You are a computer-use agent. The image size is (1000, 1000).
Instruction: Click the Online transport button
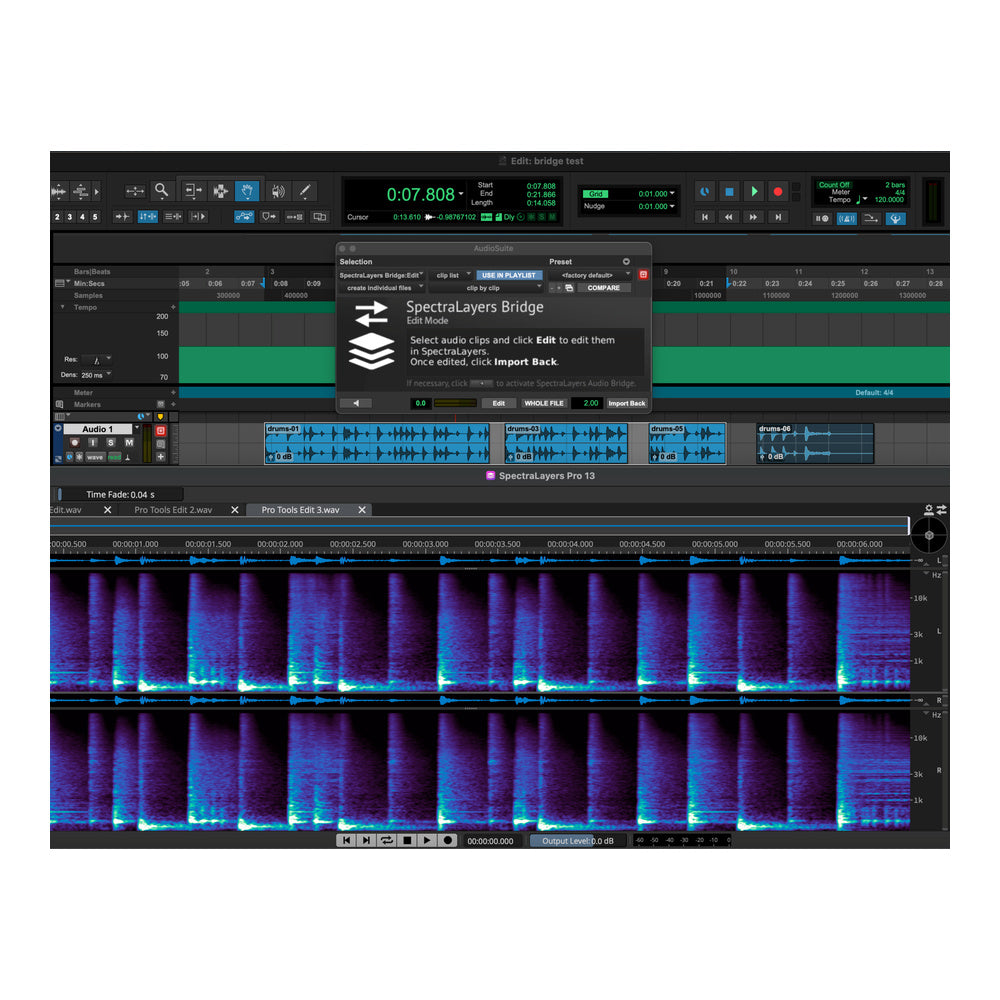point(704,191)
